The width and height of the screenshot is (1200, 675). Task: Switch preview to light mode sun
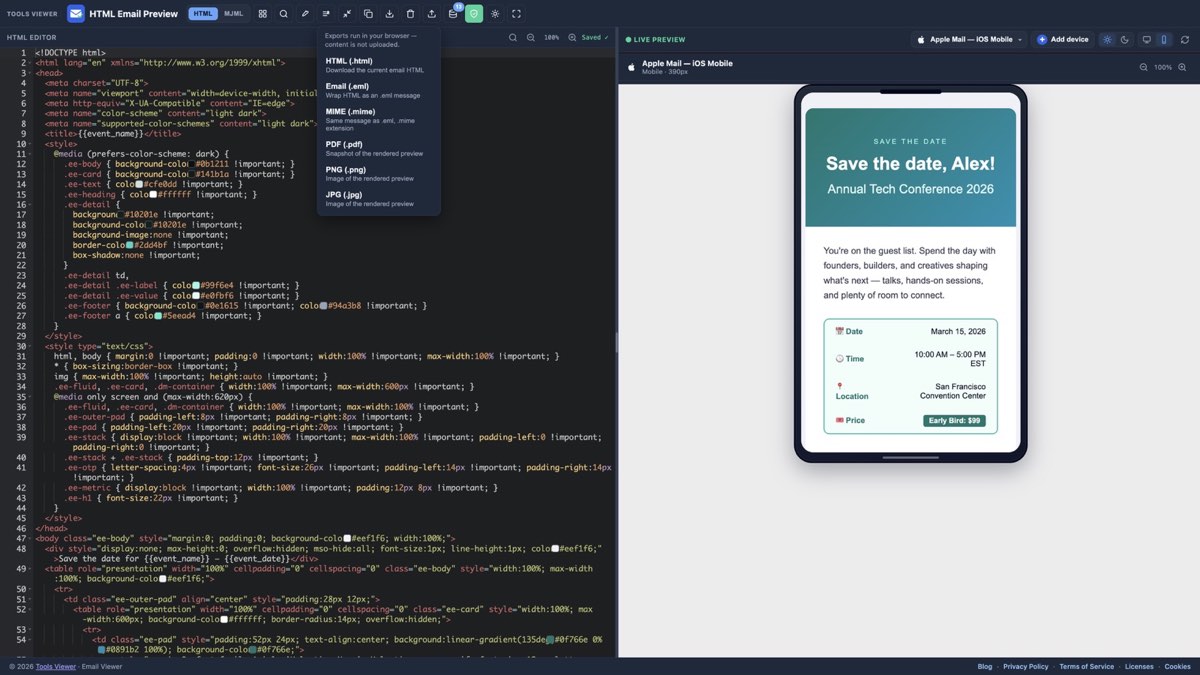(x=1107, y=40)
